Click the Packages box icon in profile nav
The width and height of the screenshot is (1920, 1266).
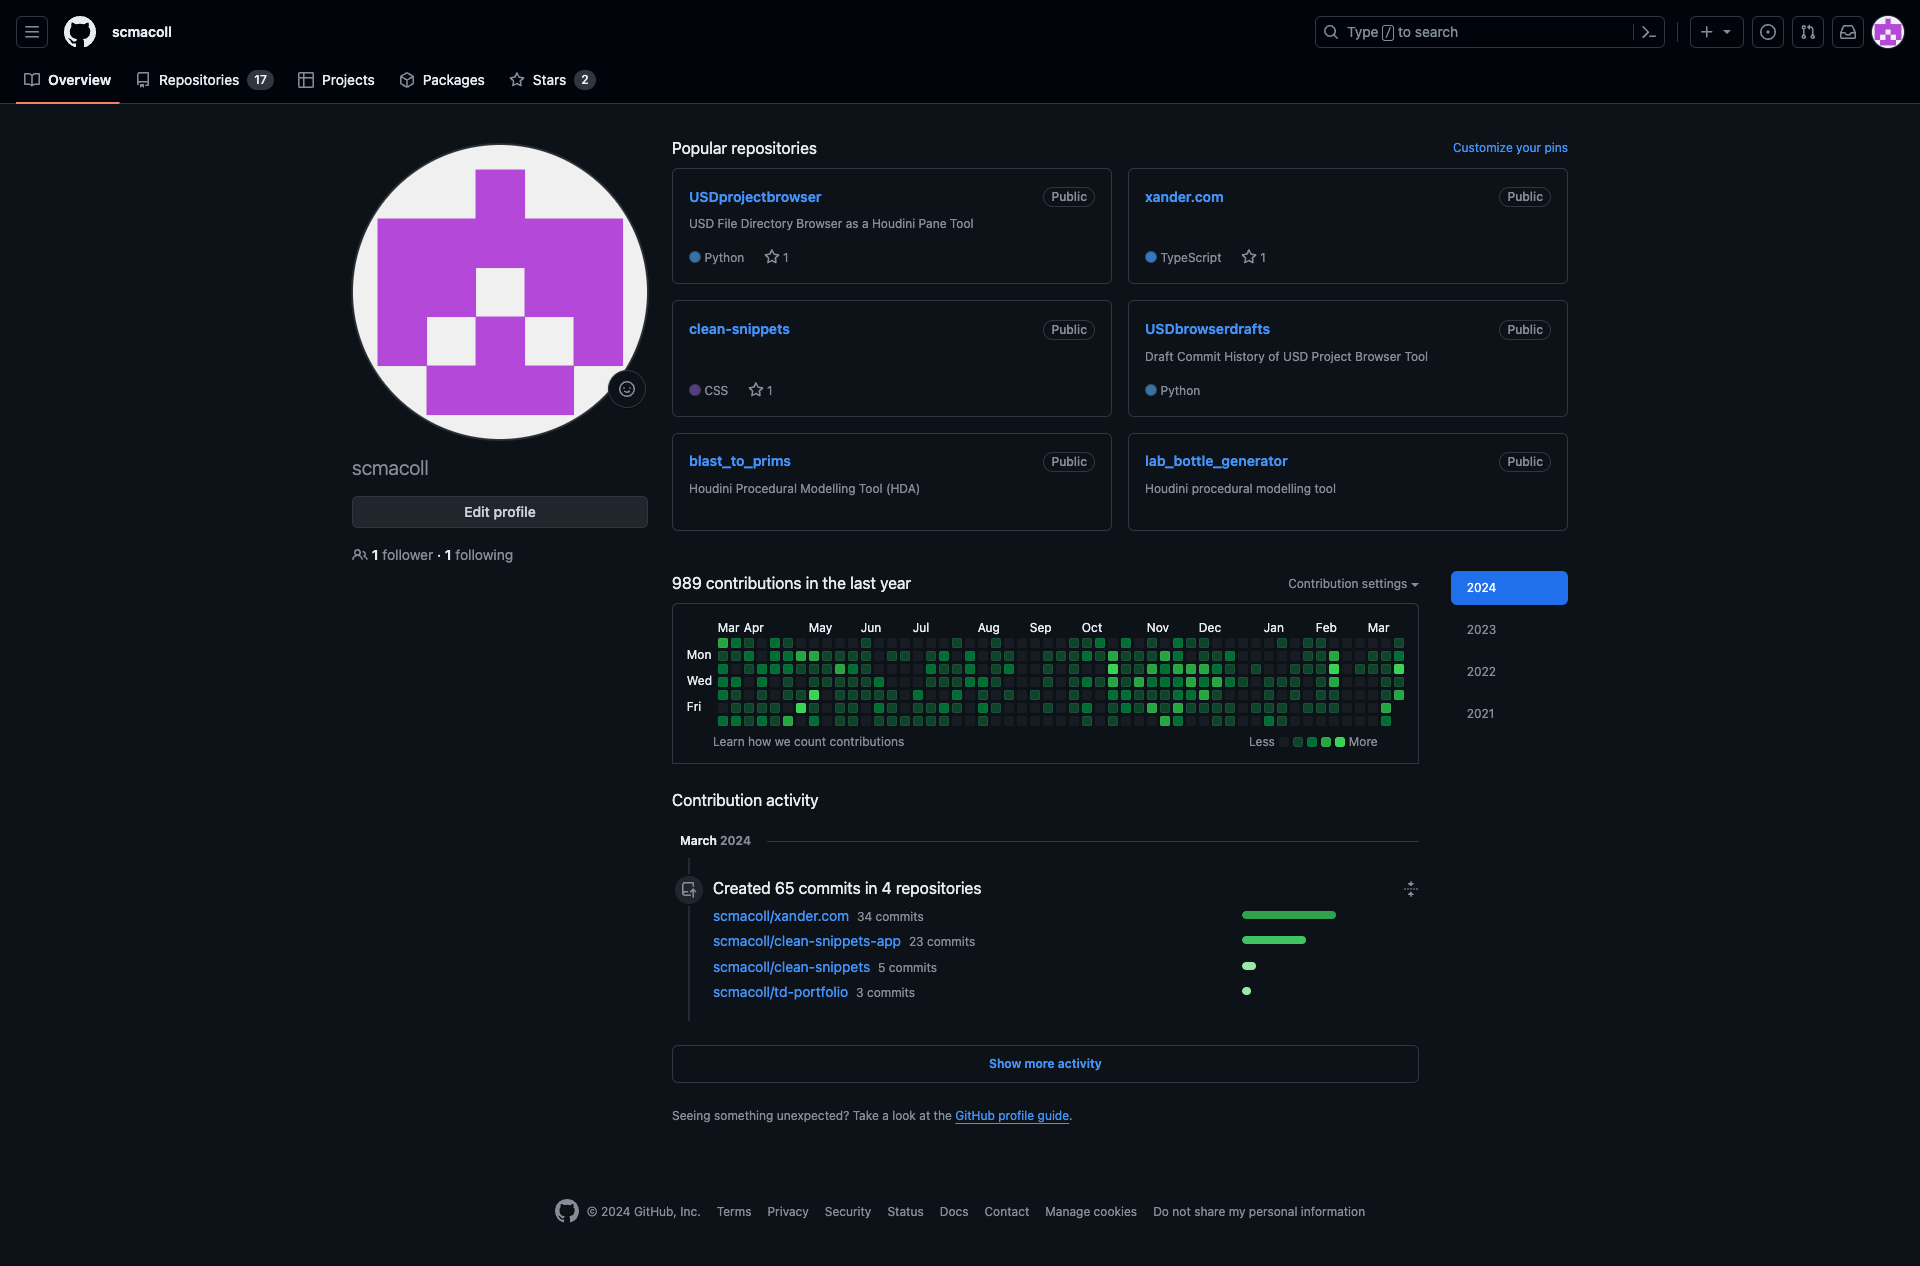coord(407,80)
